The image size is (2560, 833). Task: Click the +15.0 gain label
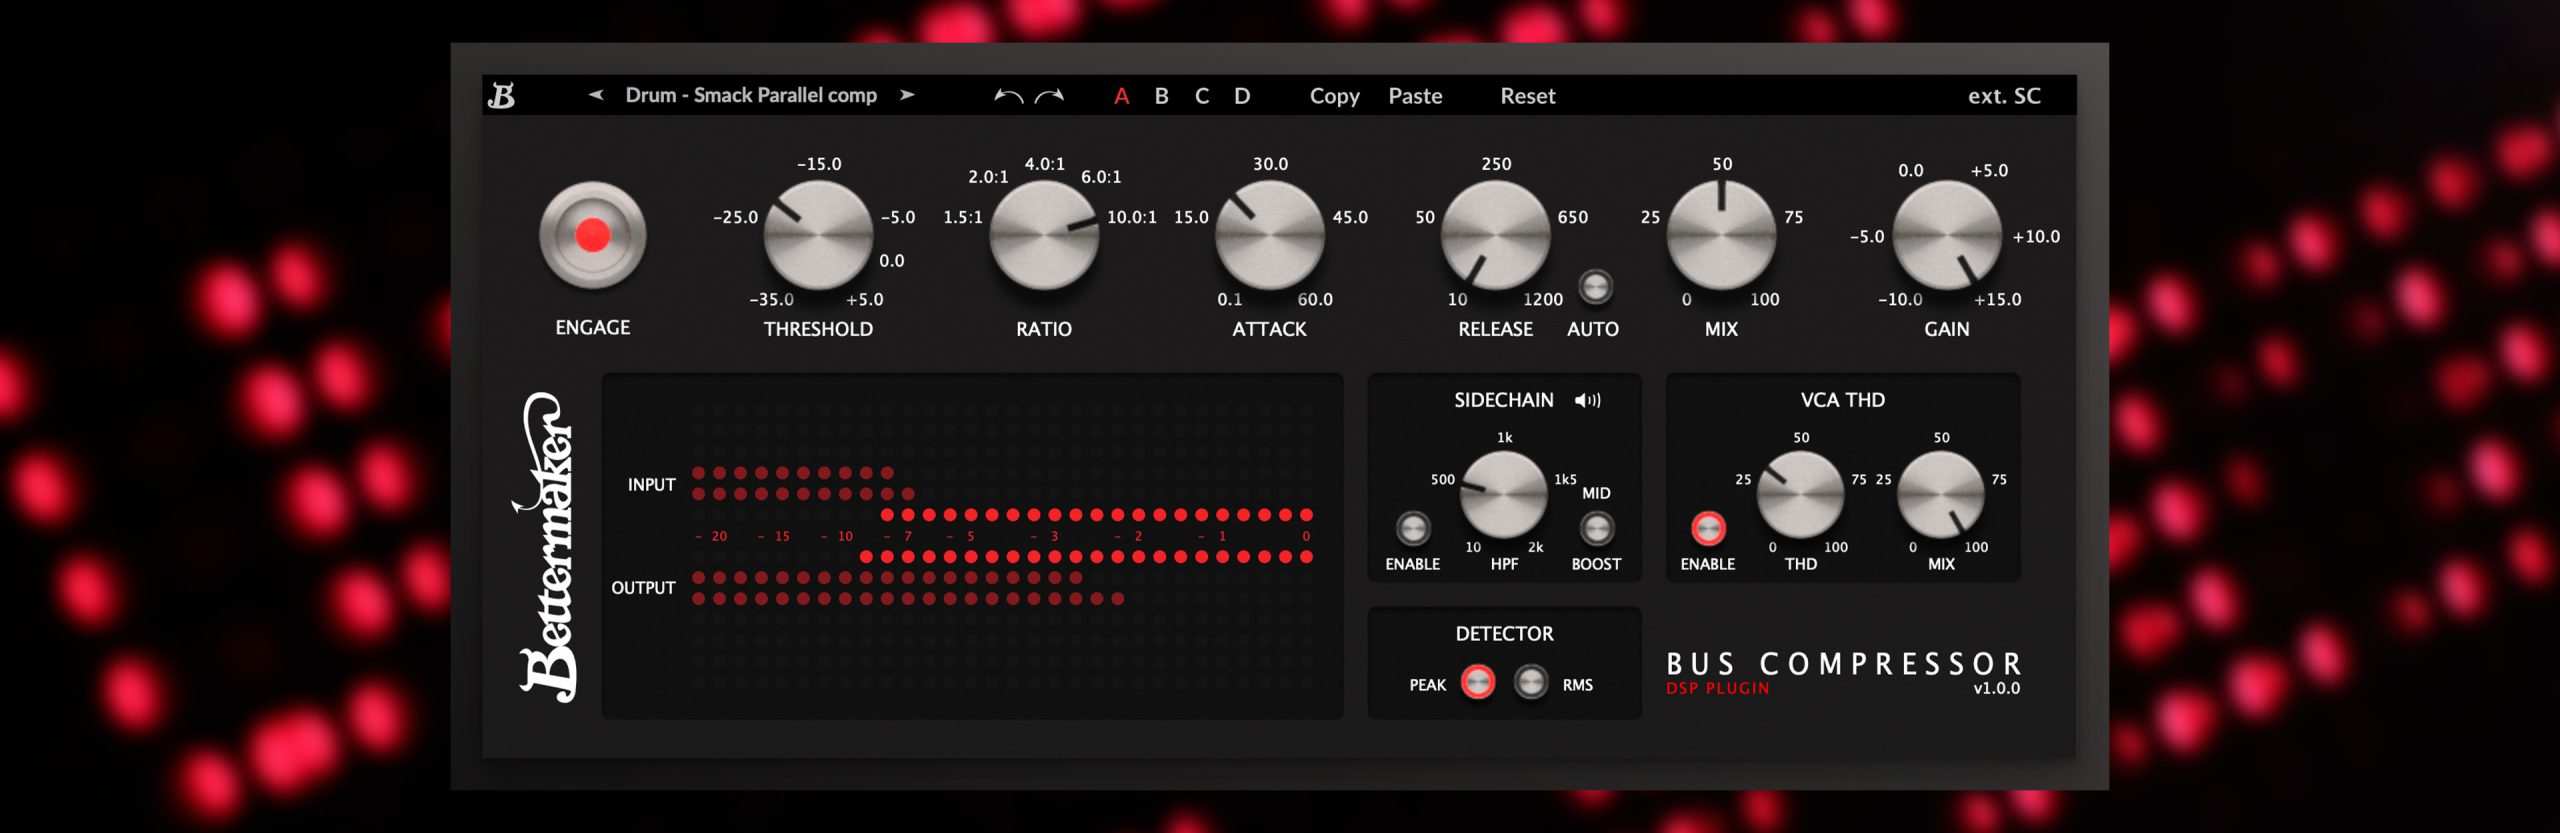pos(1998,299)
